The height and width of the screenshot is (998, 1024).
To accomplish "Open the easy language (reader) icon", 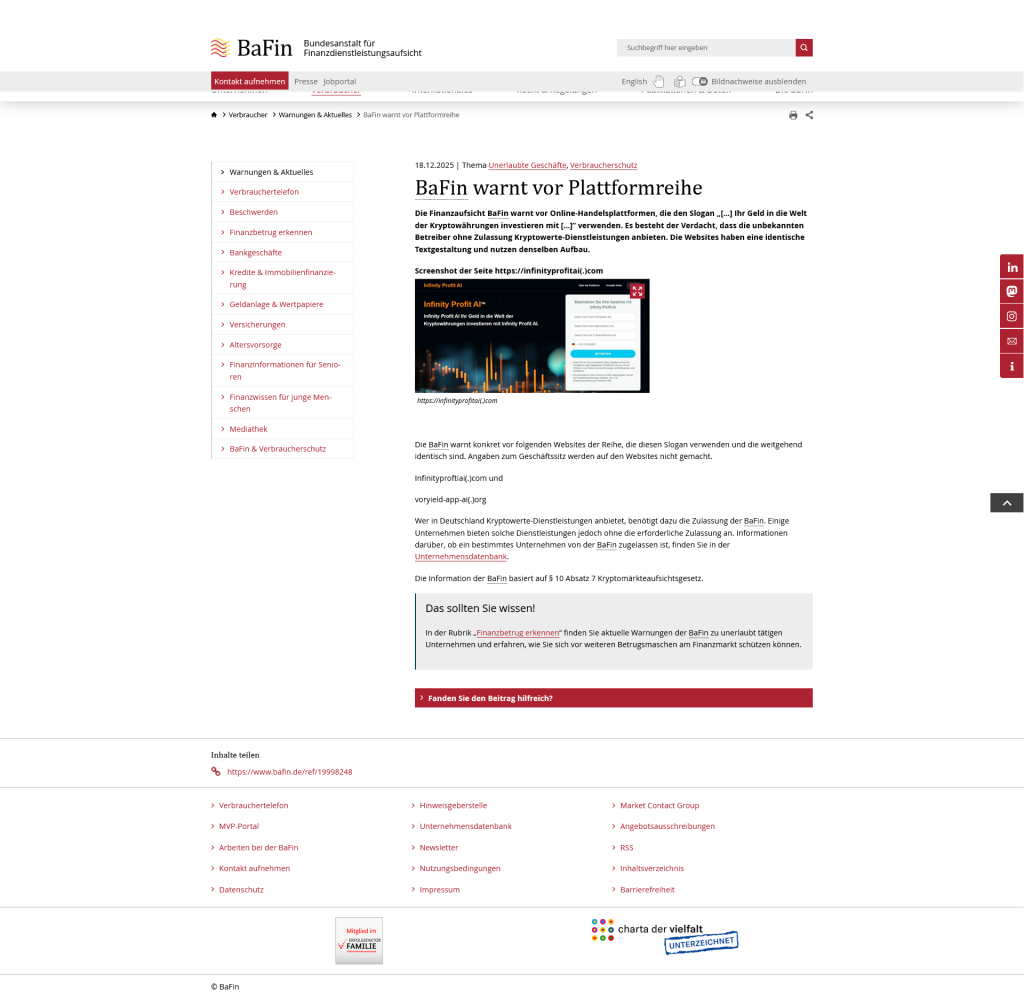I will click(x=679, y=82).
